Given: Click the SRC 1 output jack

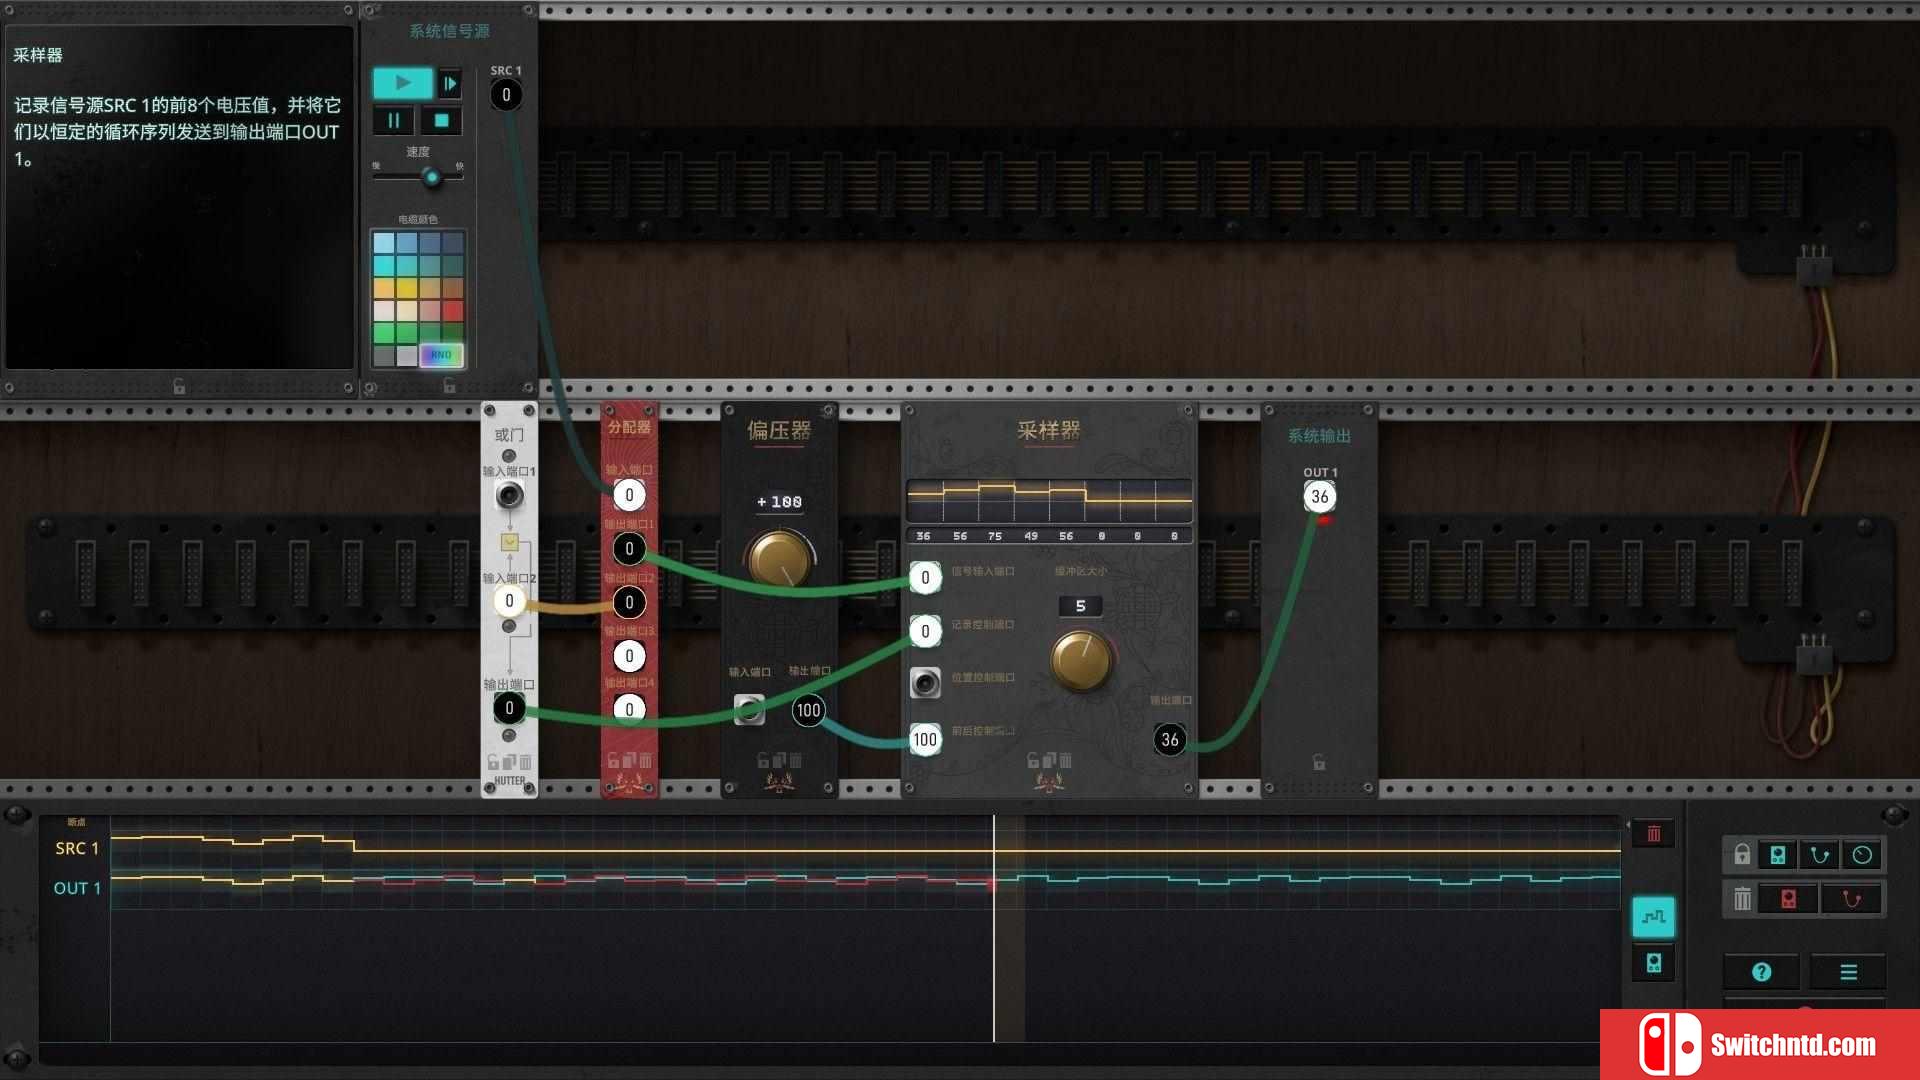Looking at the screenshot, I should pos(506,95).
